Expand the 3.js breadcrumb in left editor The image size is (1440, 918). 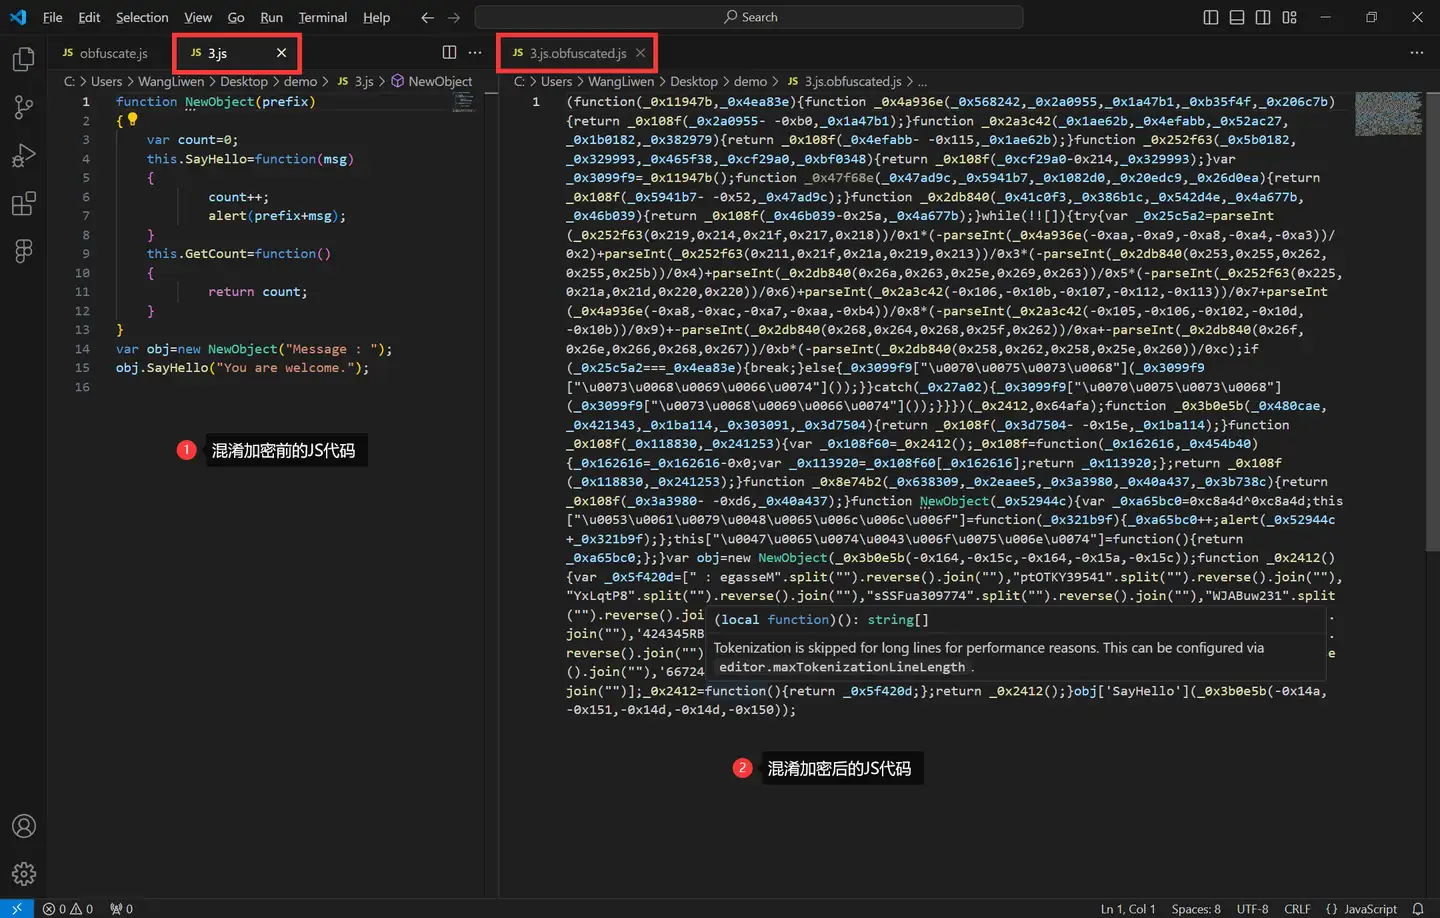[x=355, y=81]
